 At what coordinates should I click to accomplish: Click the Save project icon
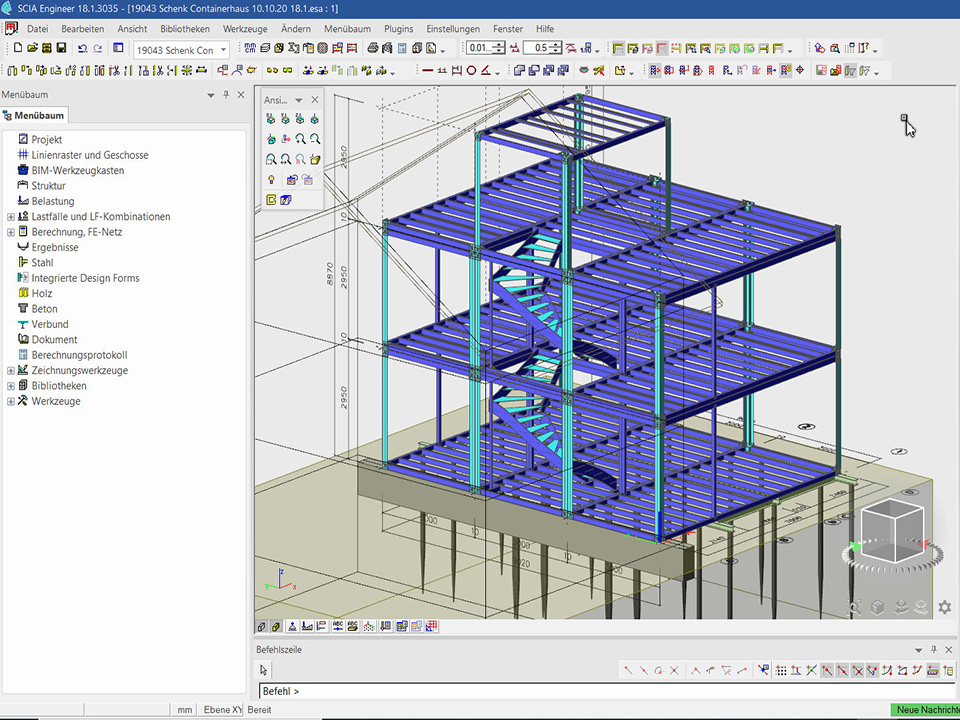click(61, 48)
